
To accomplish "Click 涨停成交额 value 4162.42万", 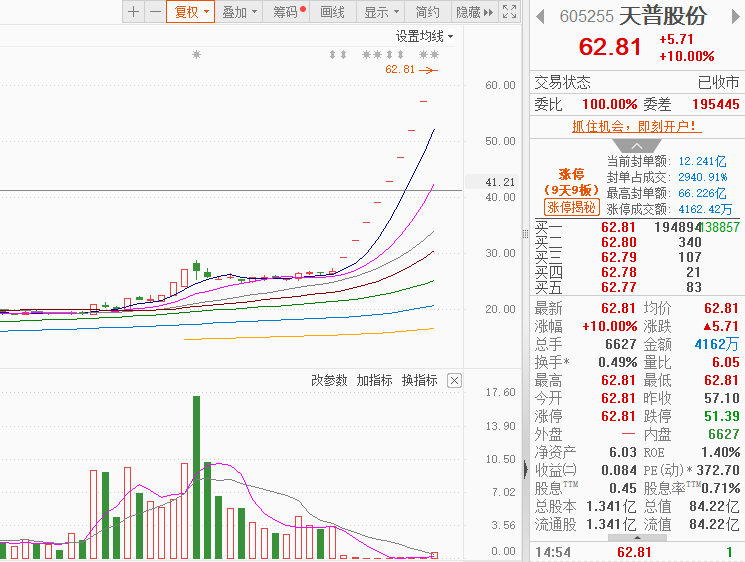I will [705, 209].
